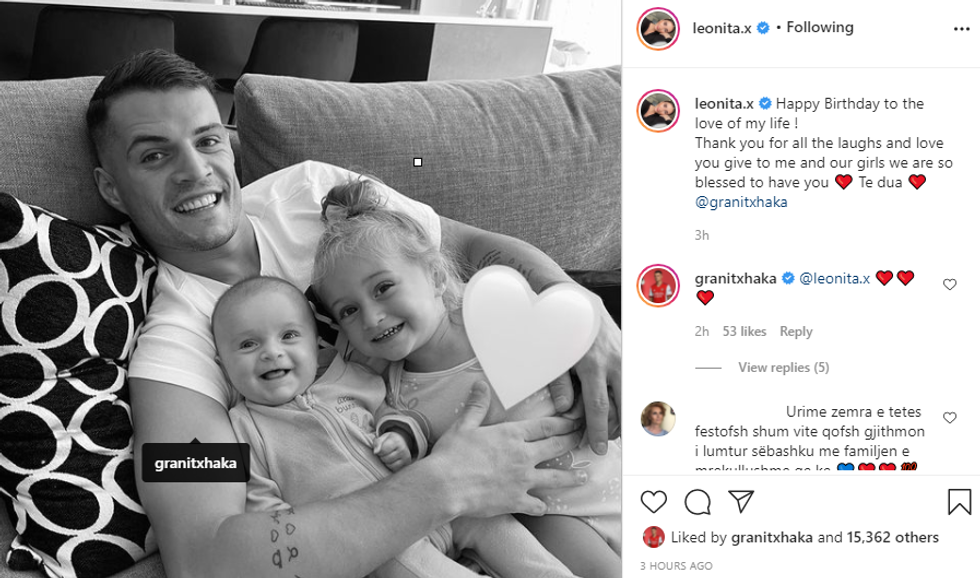Reply to granitxhaka's comment
Viewport: 980px width, 578px height.
coord(796,332)
